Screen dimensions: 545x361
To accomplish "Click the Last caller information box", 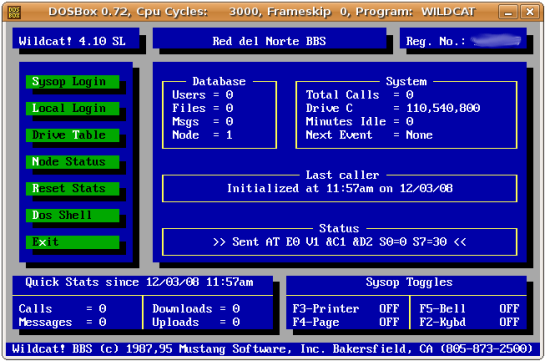I will [x=340, y=188].
